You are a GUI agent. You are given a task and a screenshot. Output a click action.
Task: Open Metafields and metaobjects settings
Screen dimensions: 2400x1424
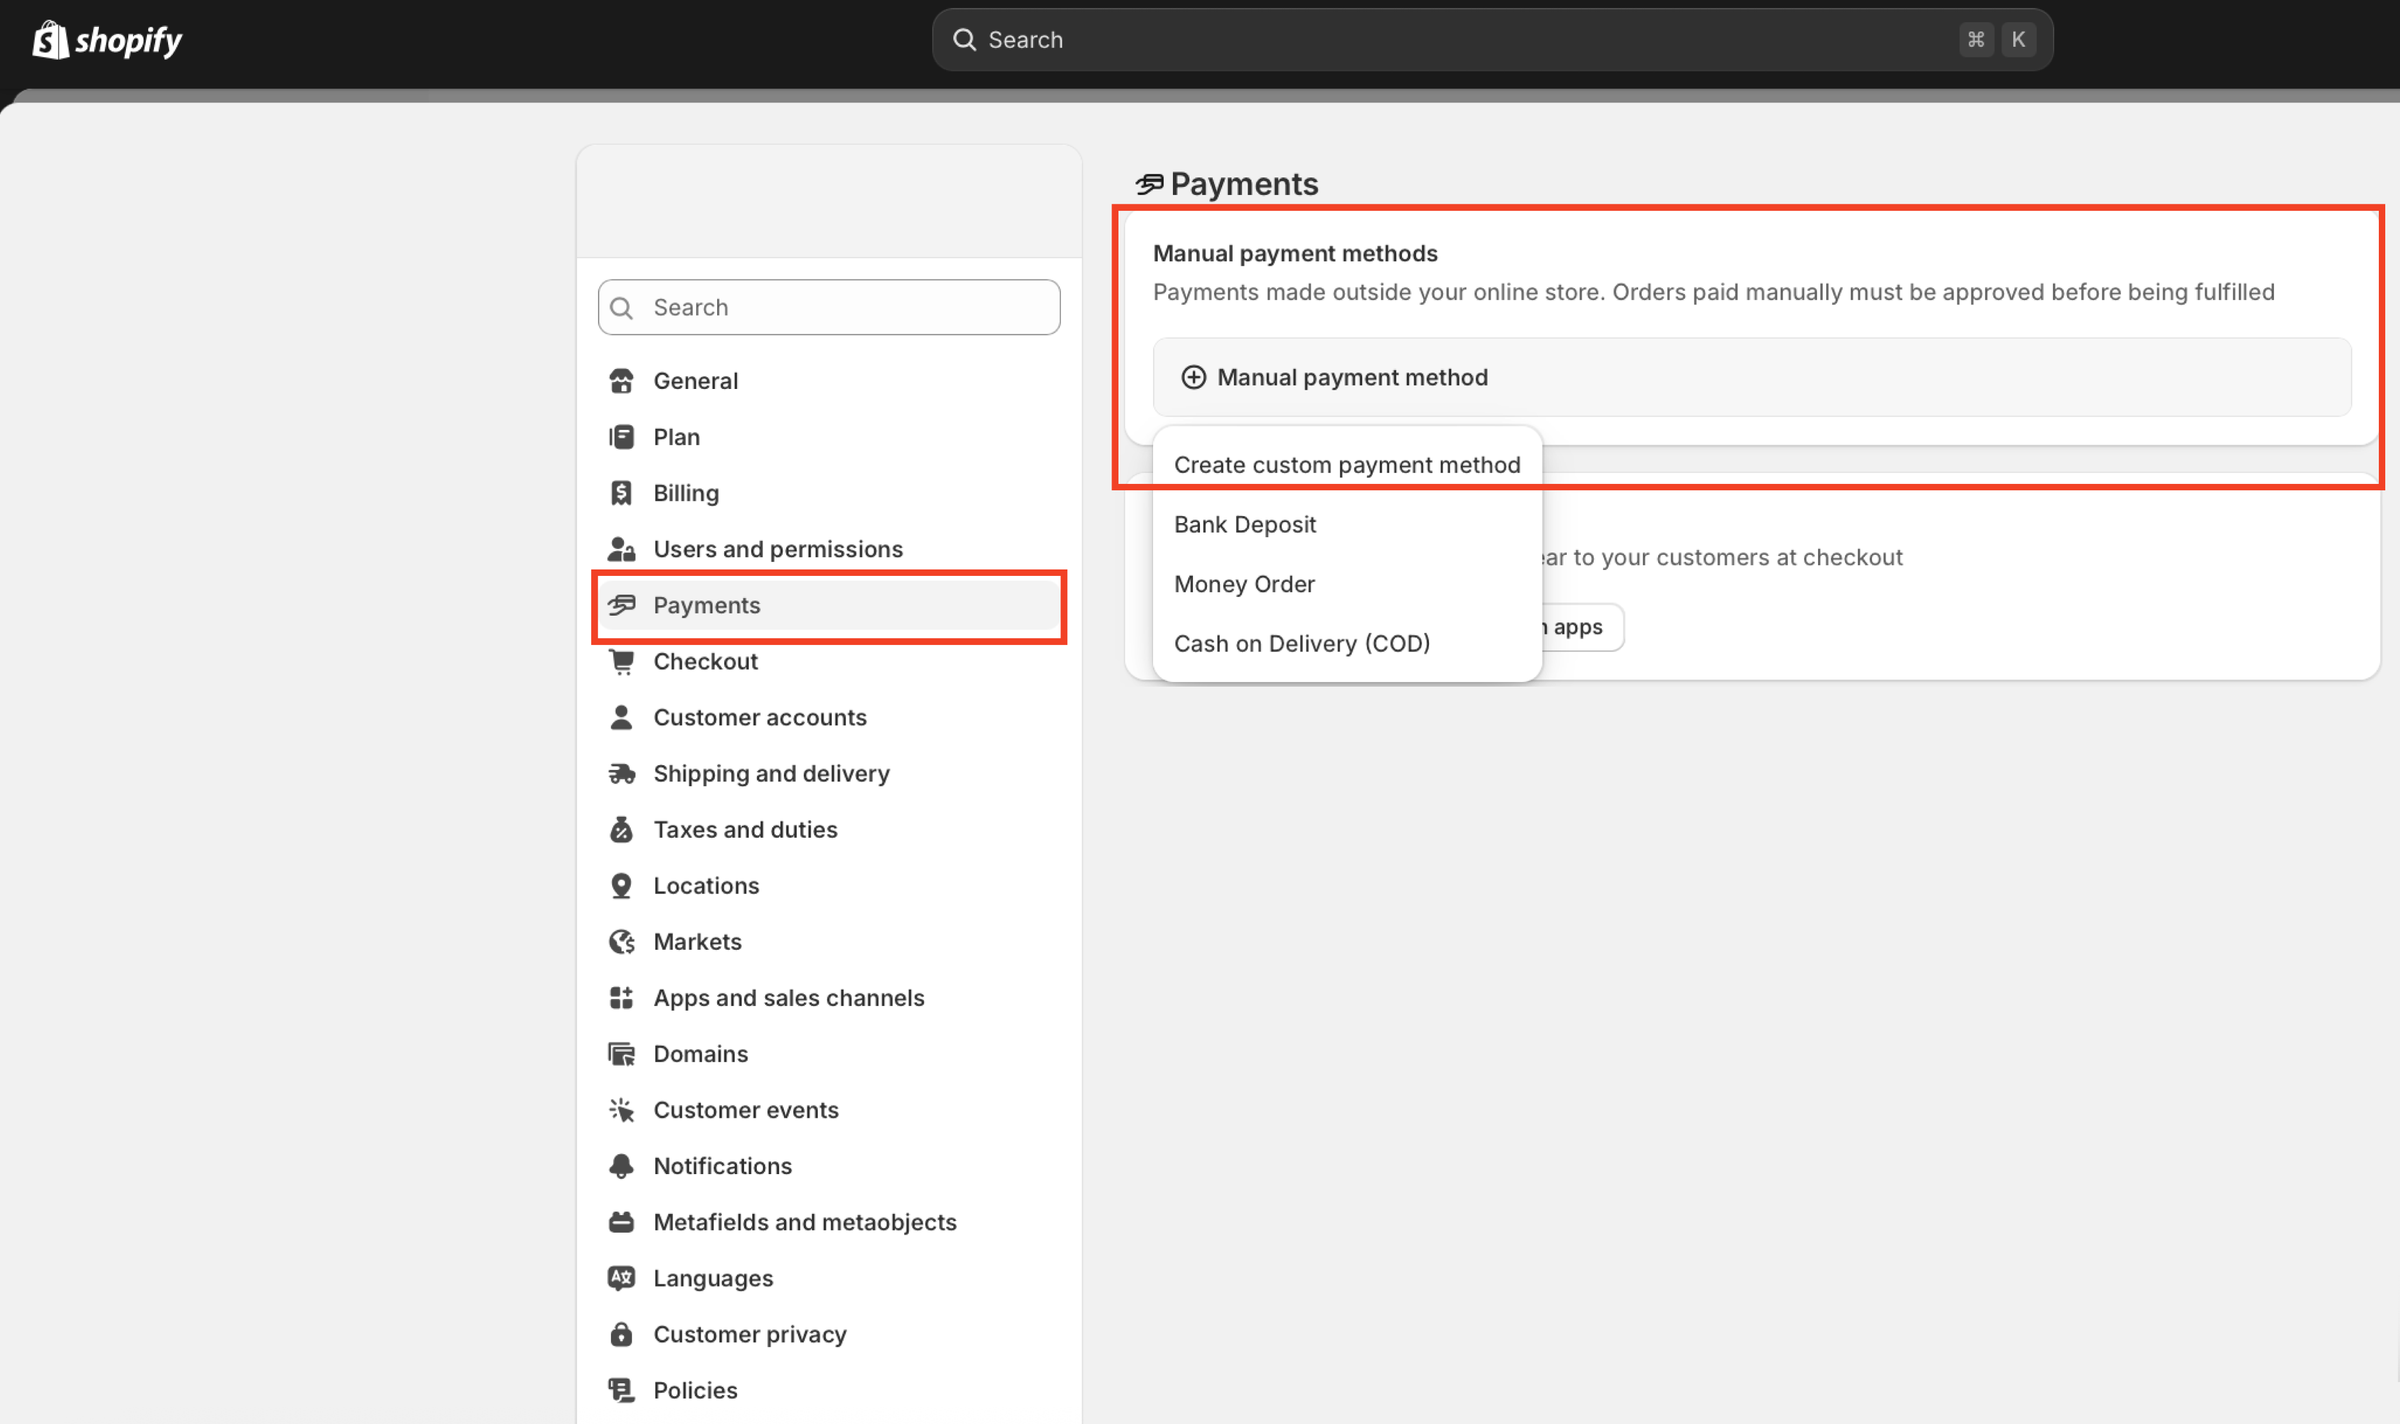pyautogui.click(x=804, y=1221)
